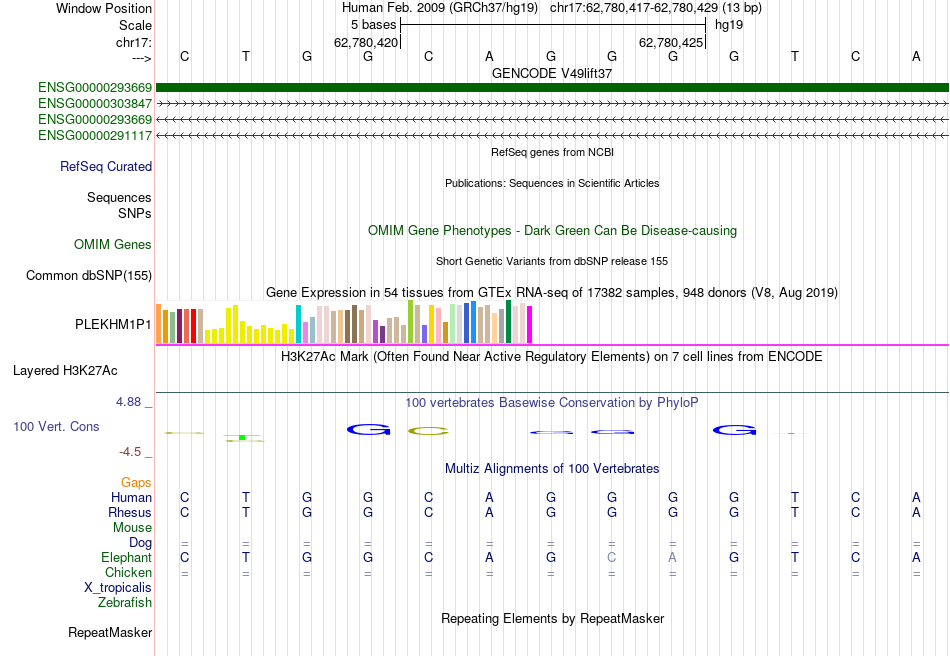Click the Zebrafish alignment row label

pos(125,603)
